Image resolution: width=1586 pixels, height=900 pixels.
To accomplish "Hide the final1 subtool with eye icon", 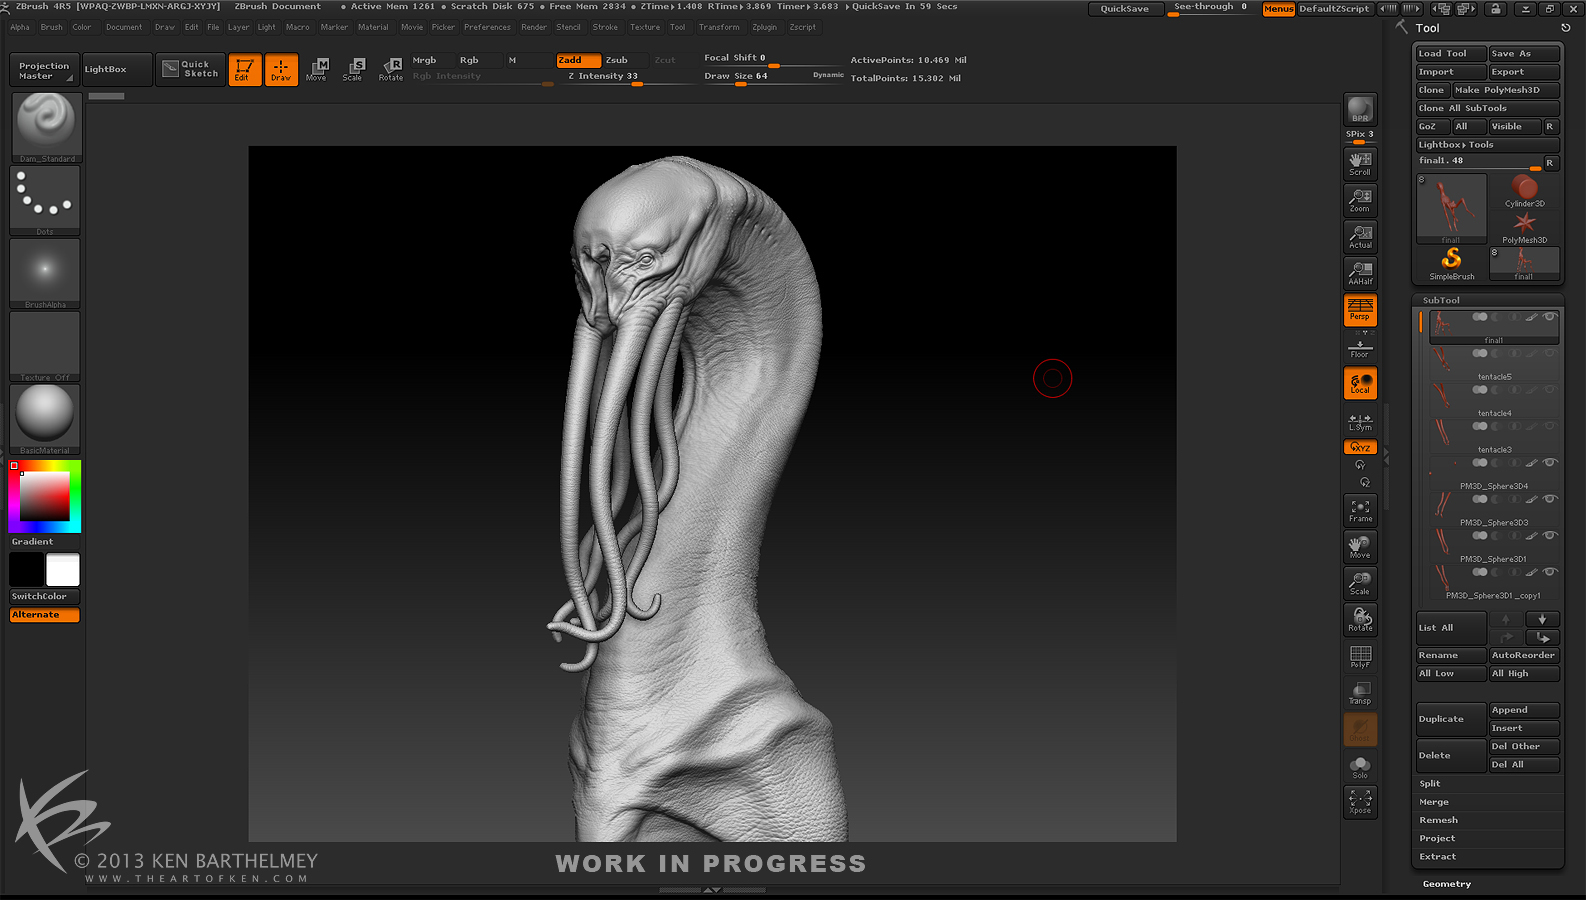I will click(x=1550, y=317).
